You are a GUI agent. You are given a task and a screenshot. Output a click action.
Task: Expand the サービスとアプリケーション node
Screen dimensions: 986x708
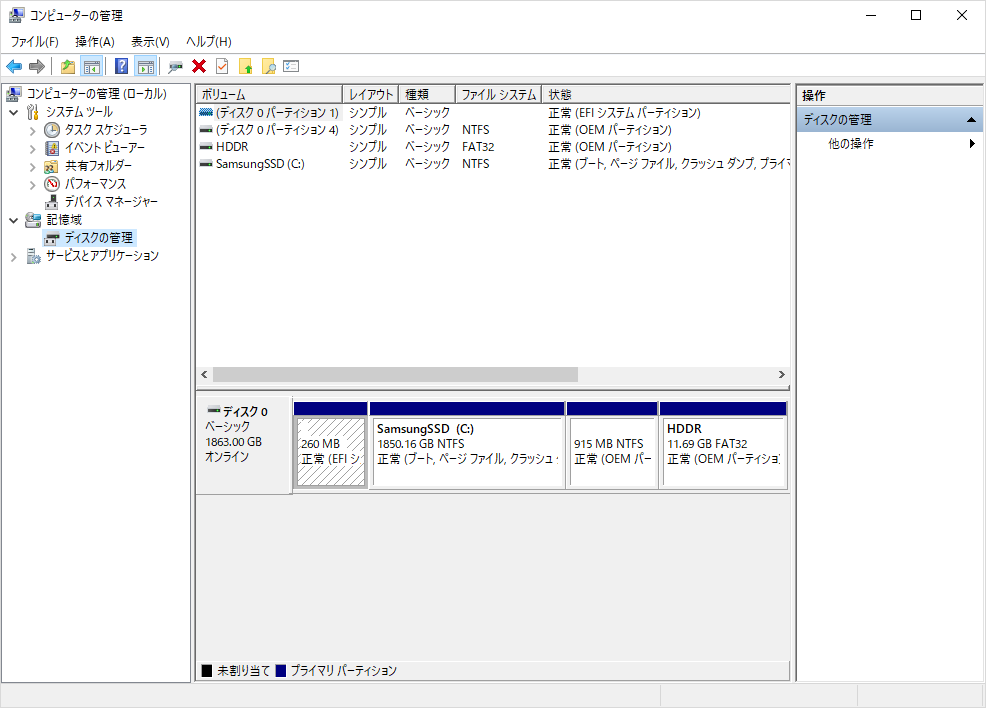(14, 257)
